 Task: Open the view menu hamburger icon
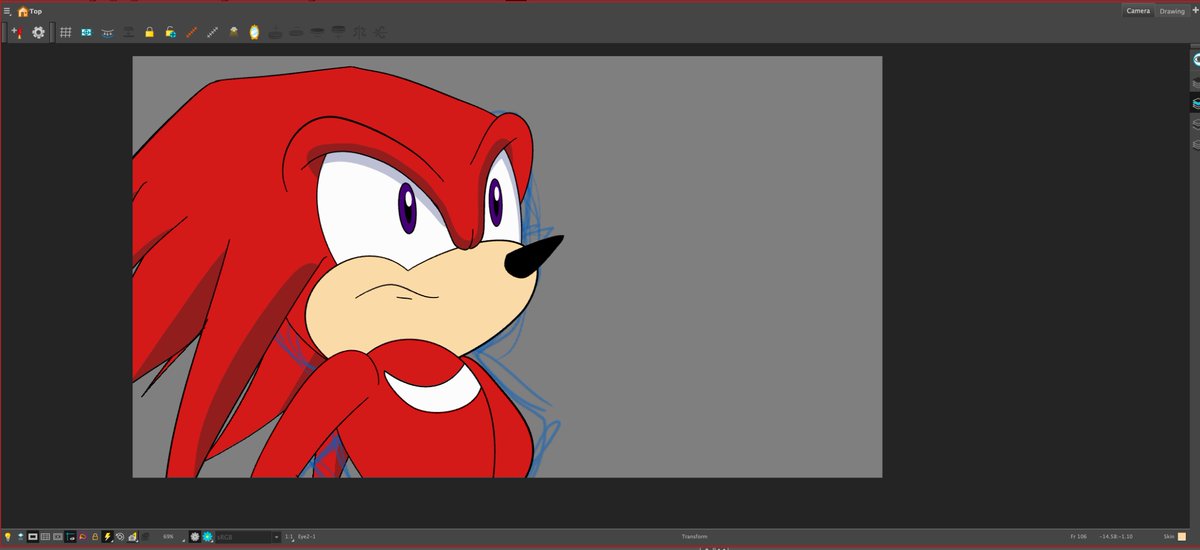[x=7, y=11]
